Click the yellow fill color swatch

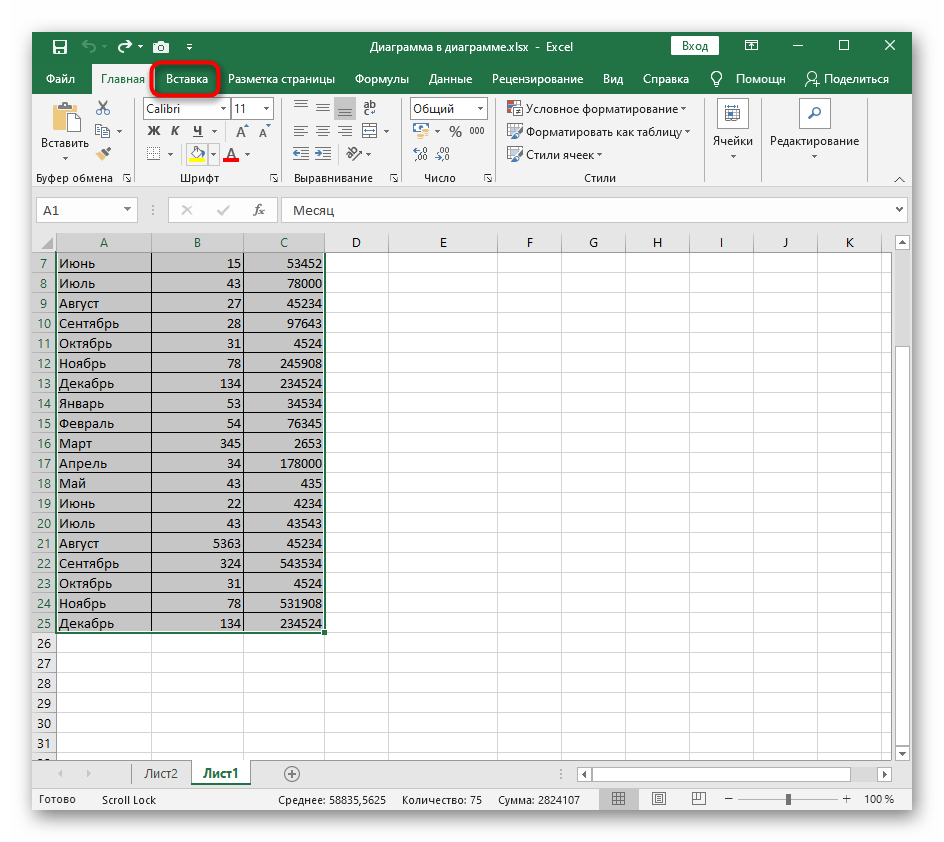click(197, 154)
